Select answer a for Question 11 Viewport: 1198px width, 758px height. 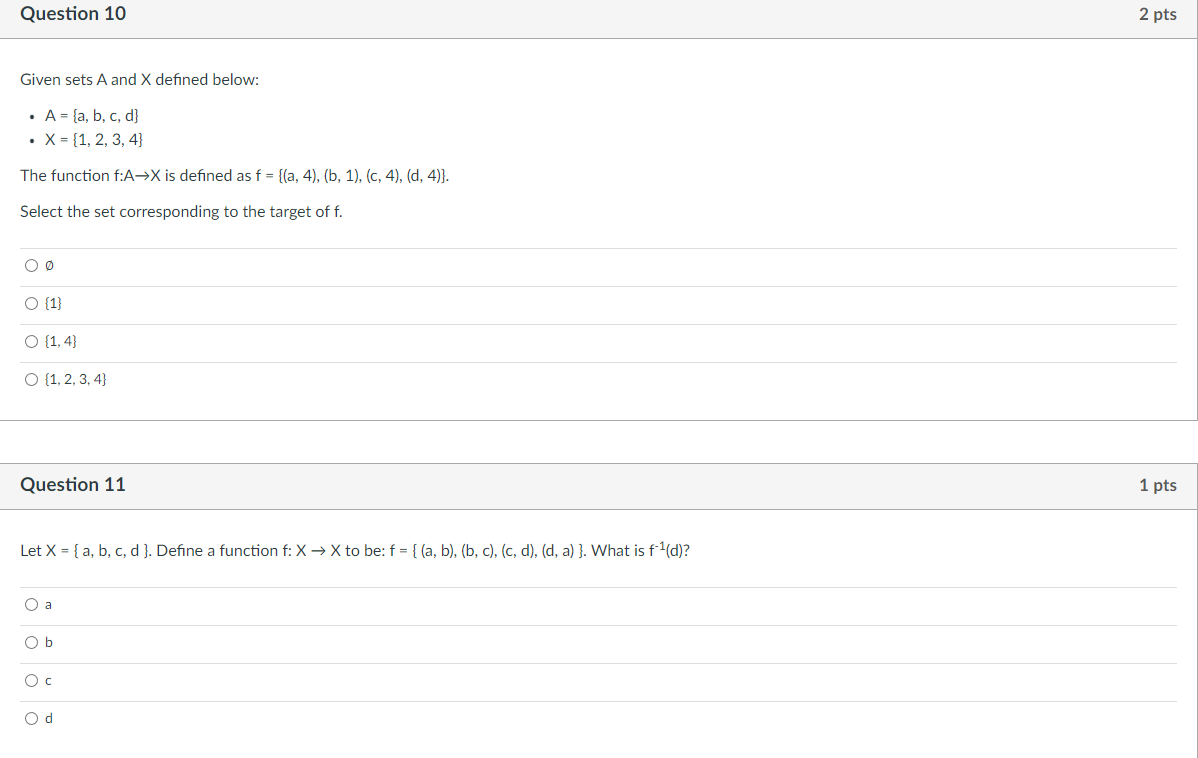(x=31, y=604)
